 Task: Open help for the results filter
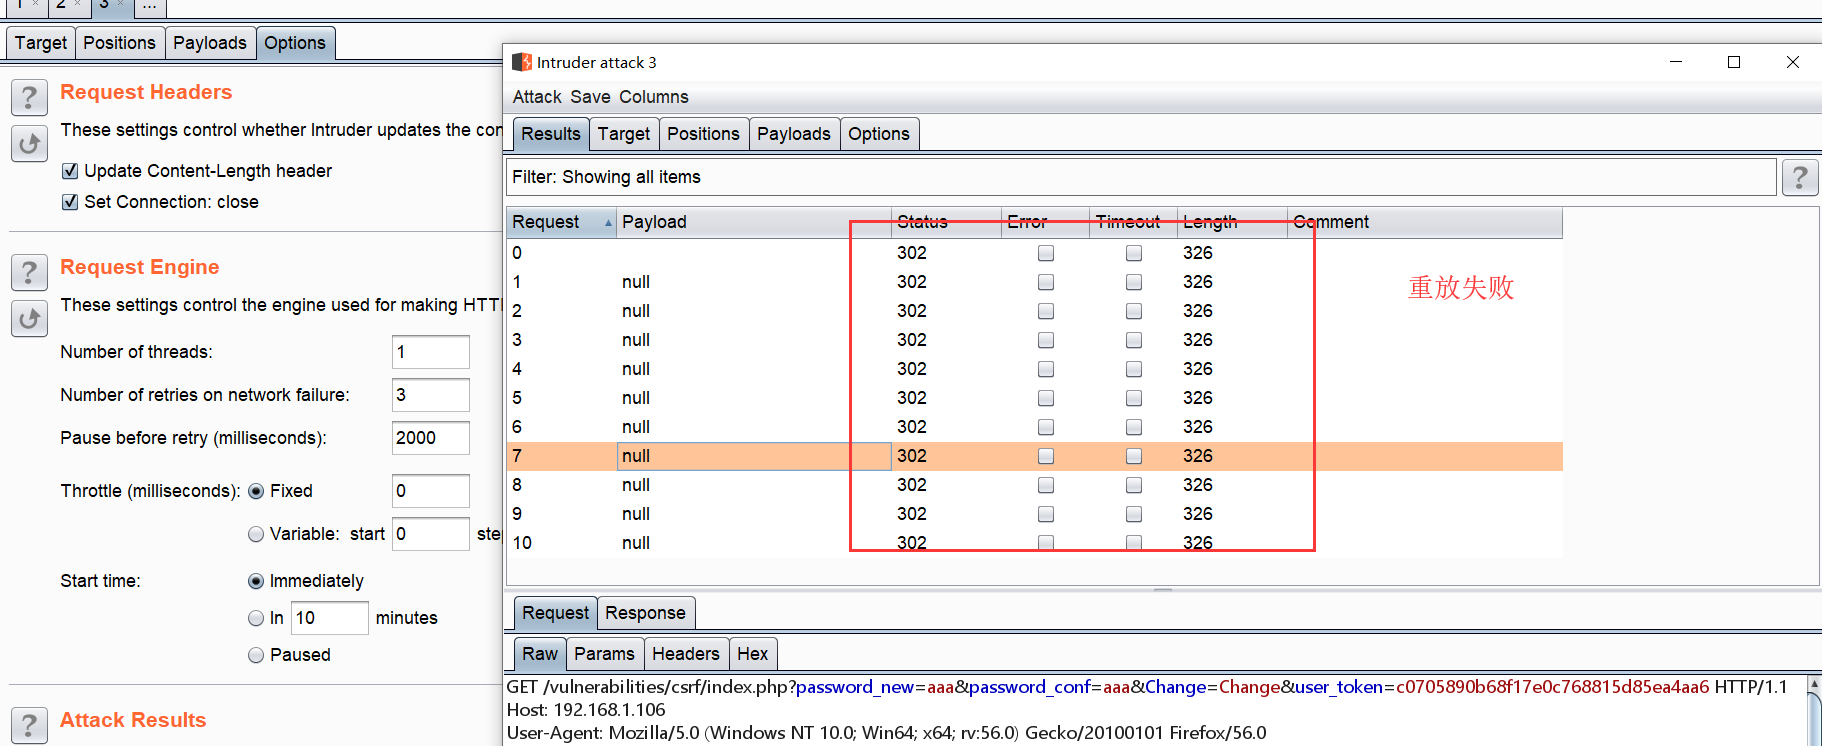(x=1800, y=178)
